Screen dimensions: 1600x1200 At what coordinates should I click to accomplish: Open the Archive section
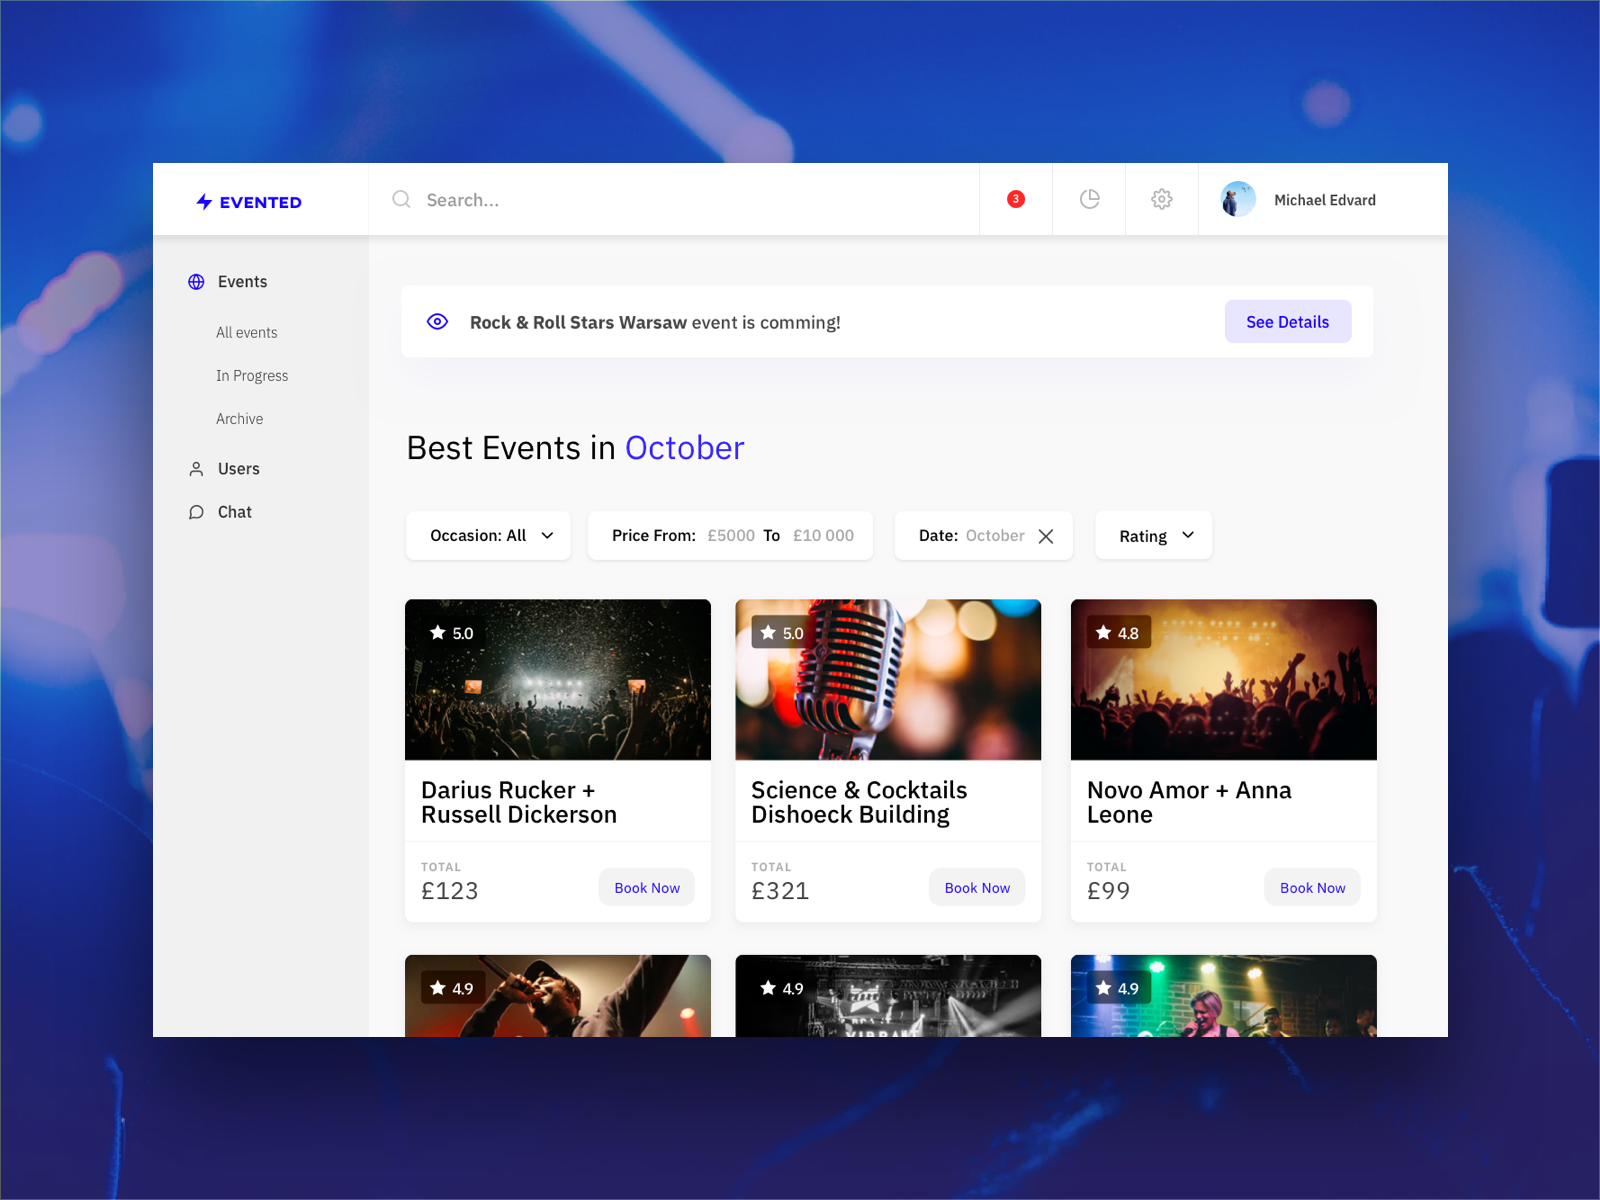click(240, 419)
